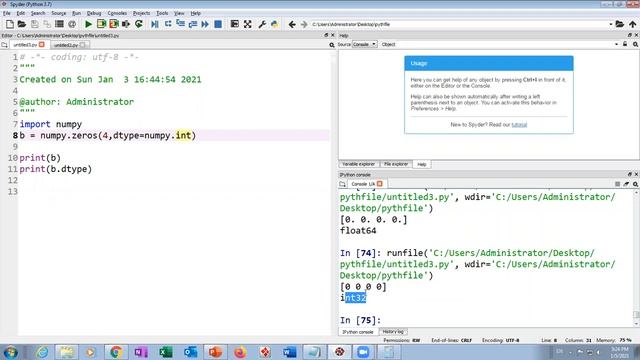Open the Projects menu
Image resolution: width=640 pixels, height=360 pixels.
[141, 13]
